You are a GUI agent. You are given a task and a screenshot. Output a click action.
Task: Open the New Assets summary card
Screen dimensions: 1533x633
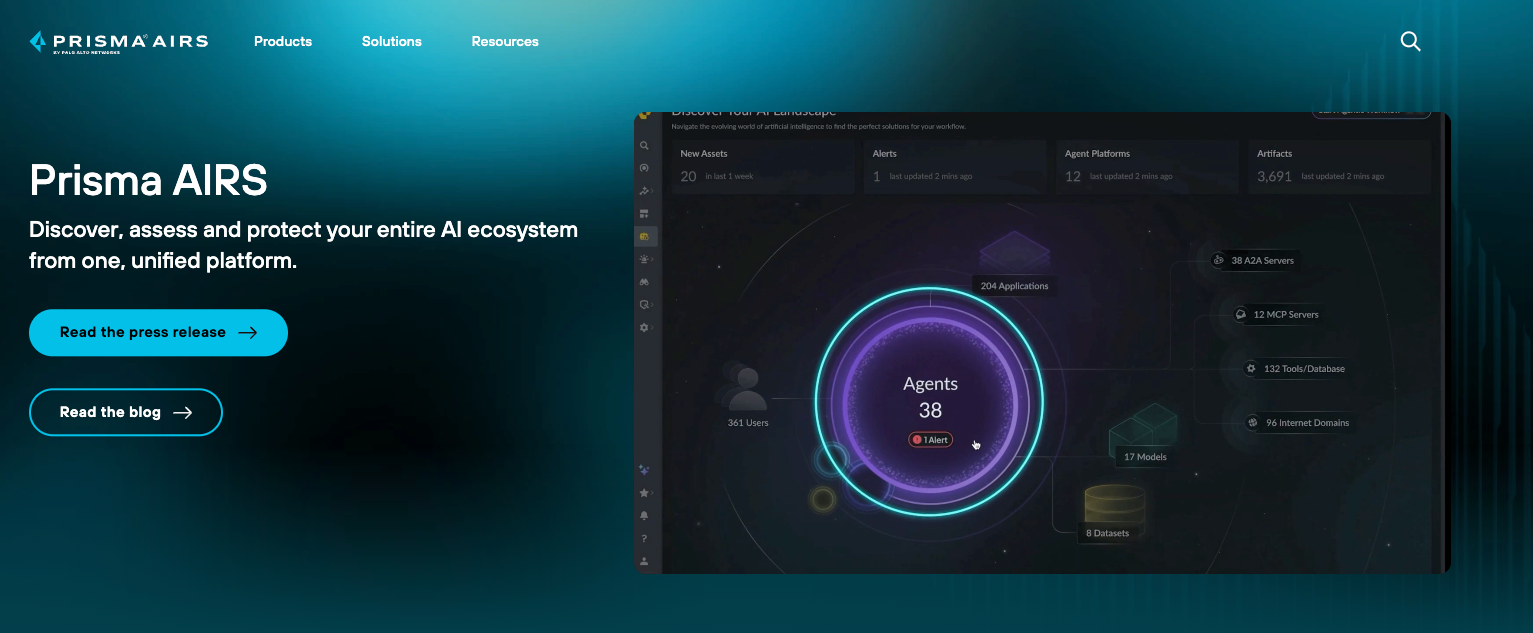762,166
